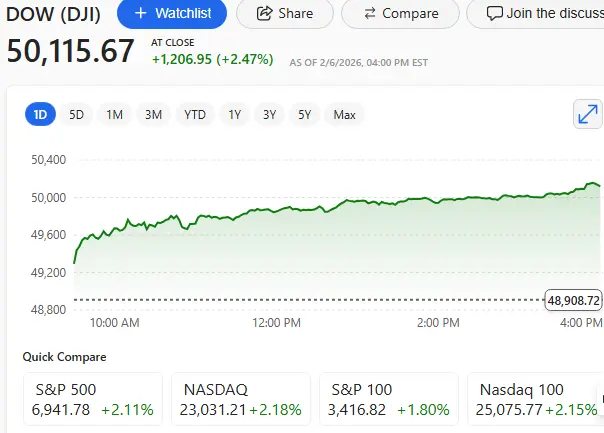The image size is (604, 433).
Task: Select the 1D time range
Action: tap(41, 114)
